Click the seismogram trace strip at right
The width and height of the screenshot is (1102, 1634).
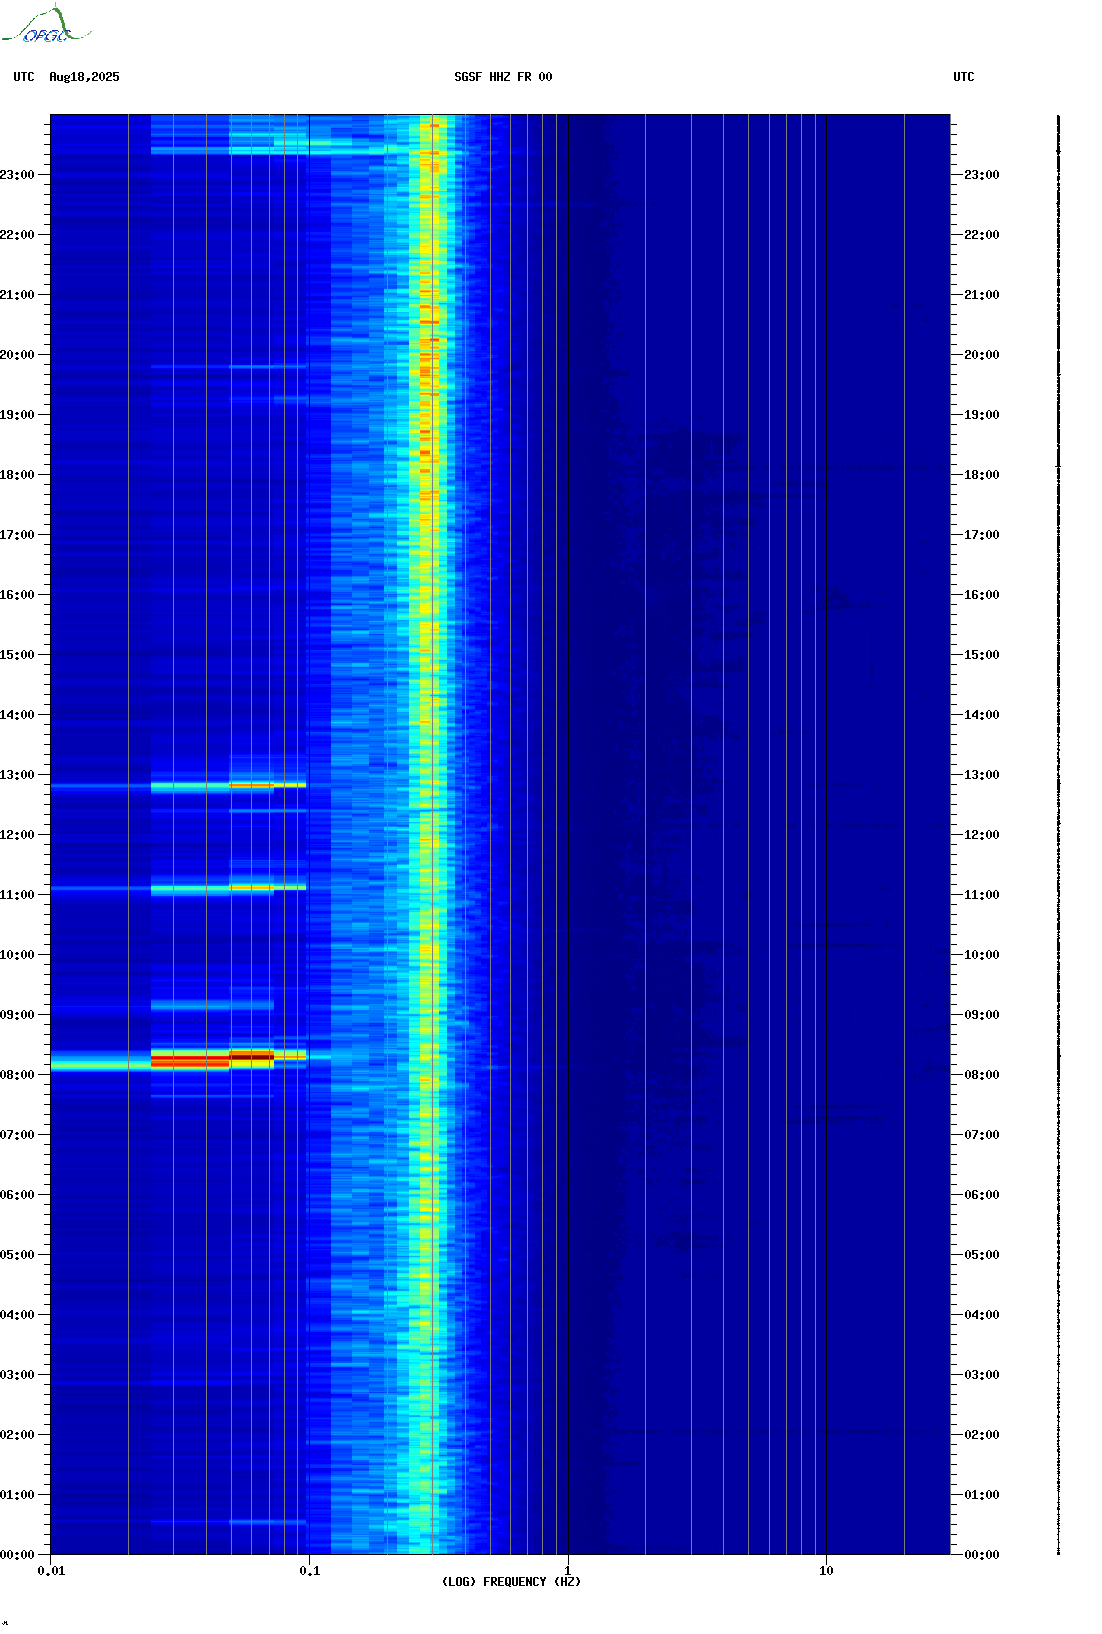point(1059,835)
